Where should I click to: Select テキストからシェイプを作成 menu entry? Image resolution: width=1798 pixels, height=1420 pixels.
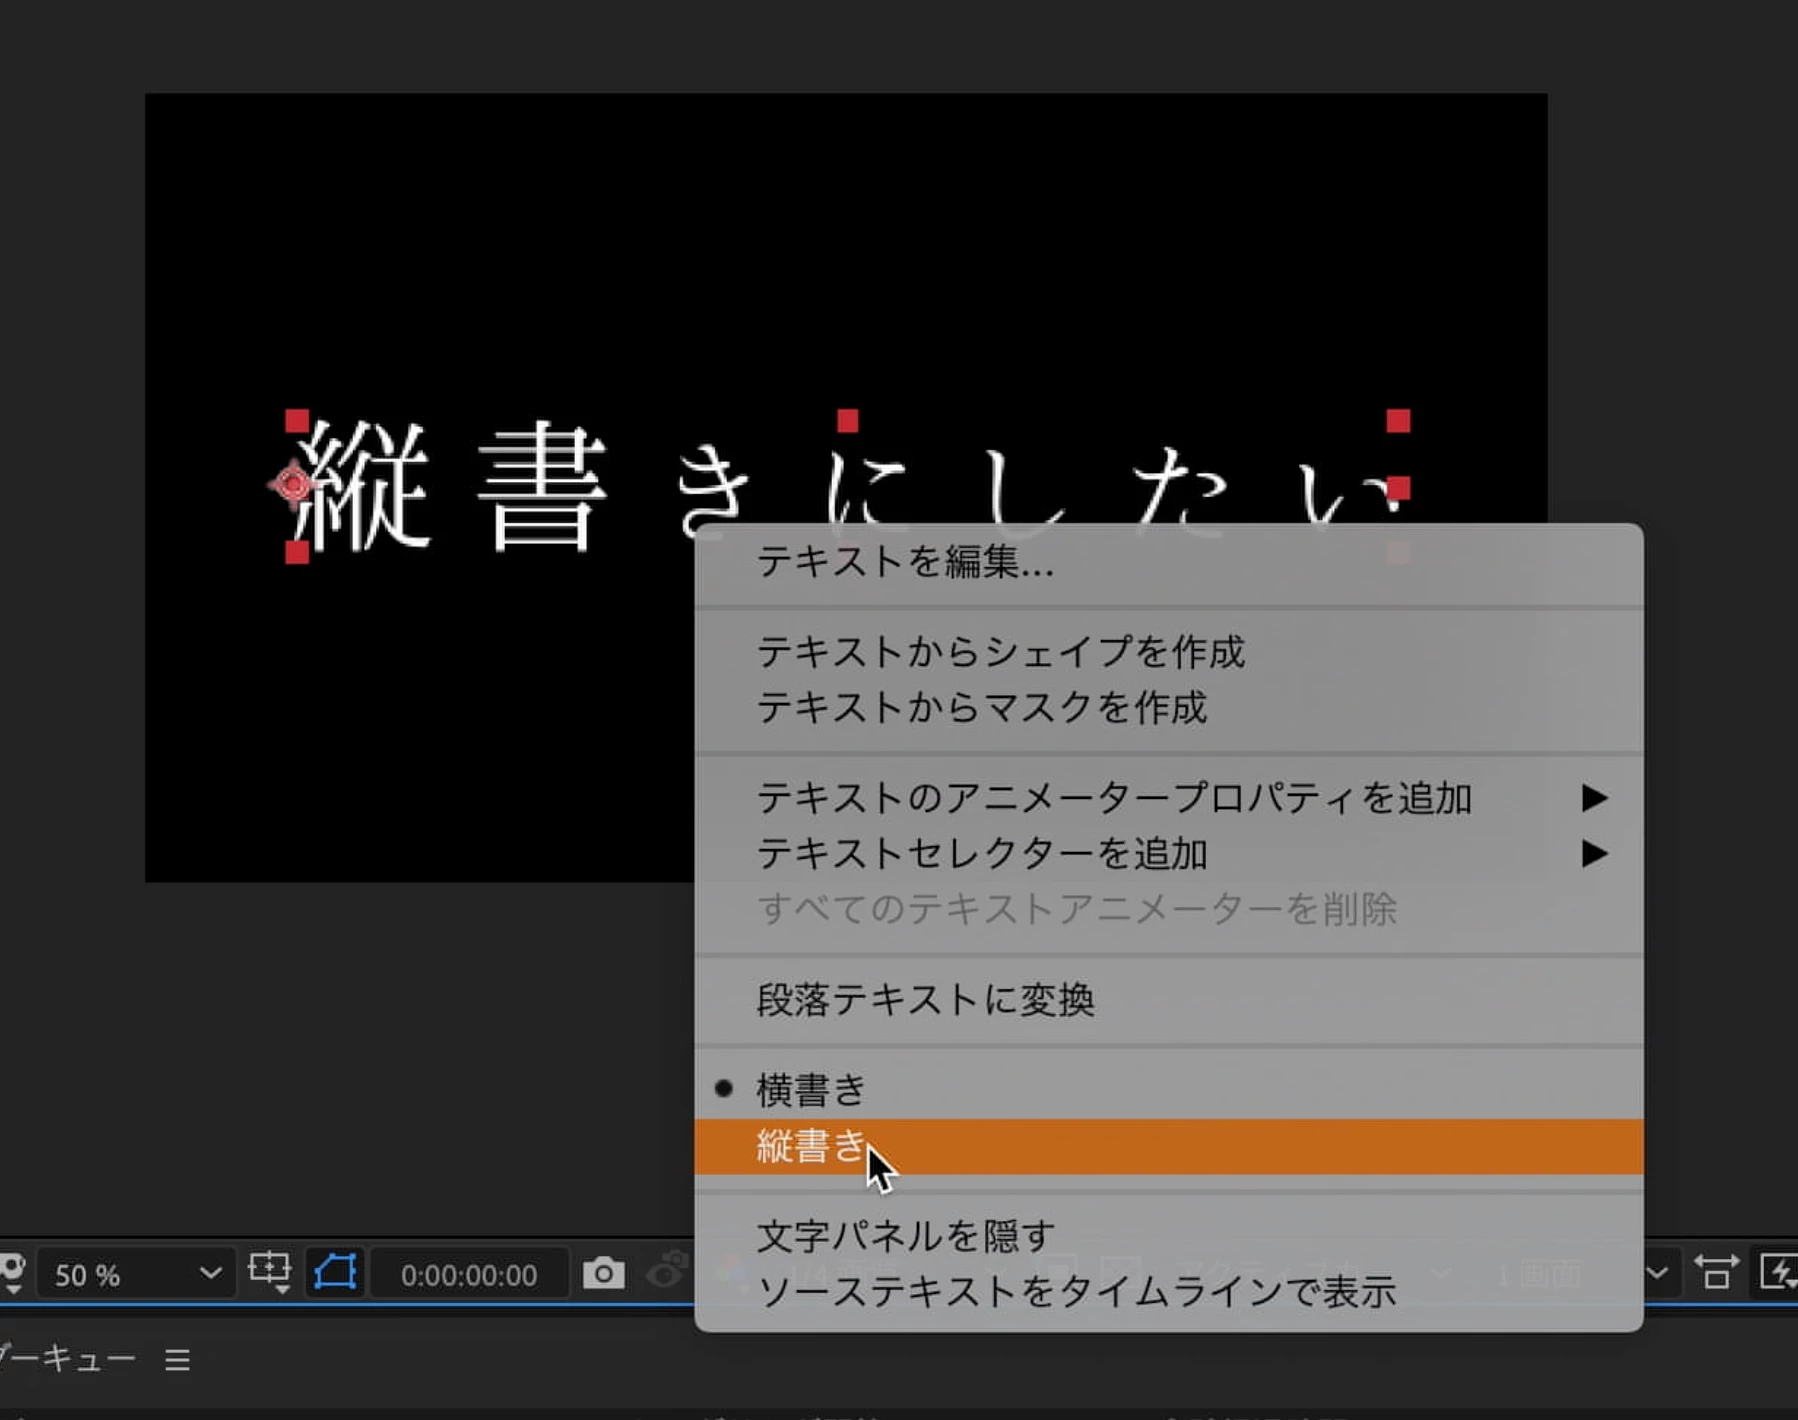point(1168,652)
